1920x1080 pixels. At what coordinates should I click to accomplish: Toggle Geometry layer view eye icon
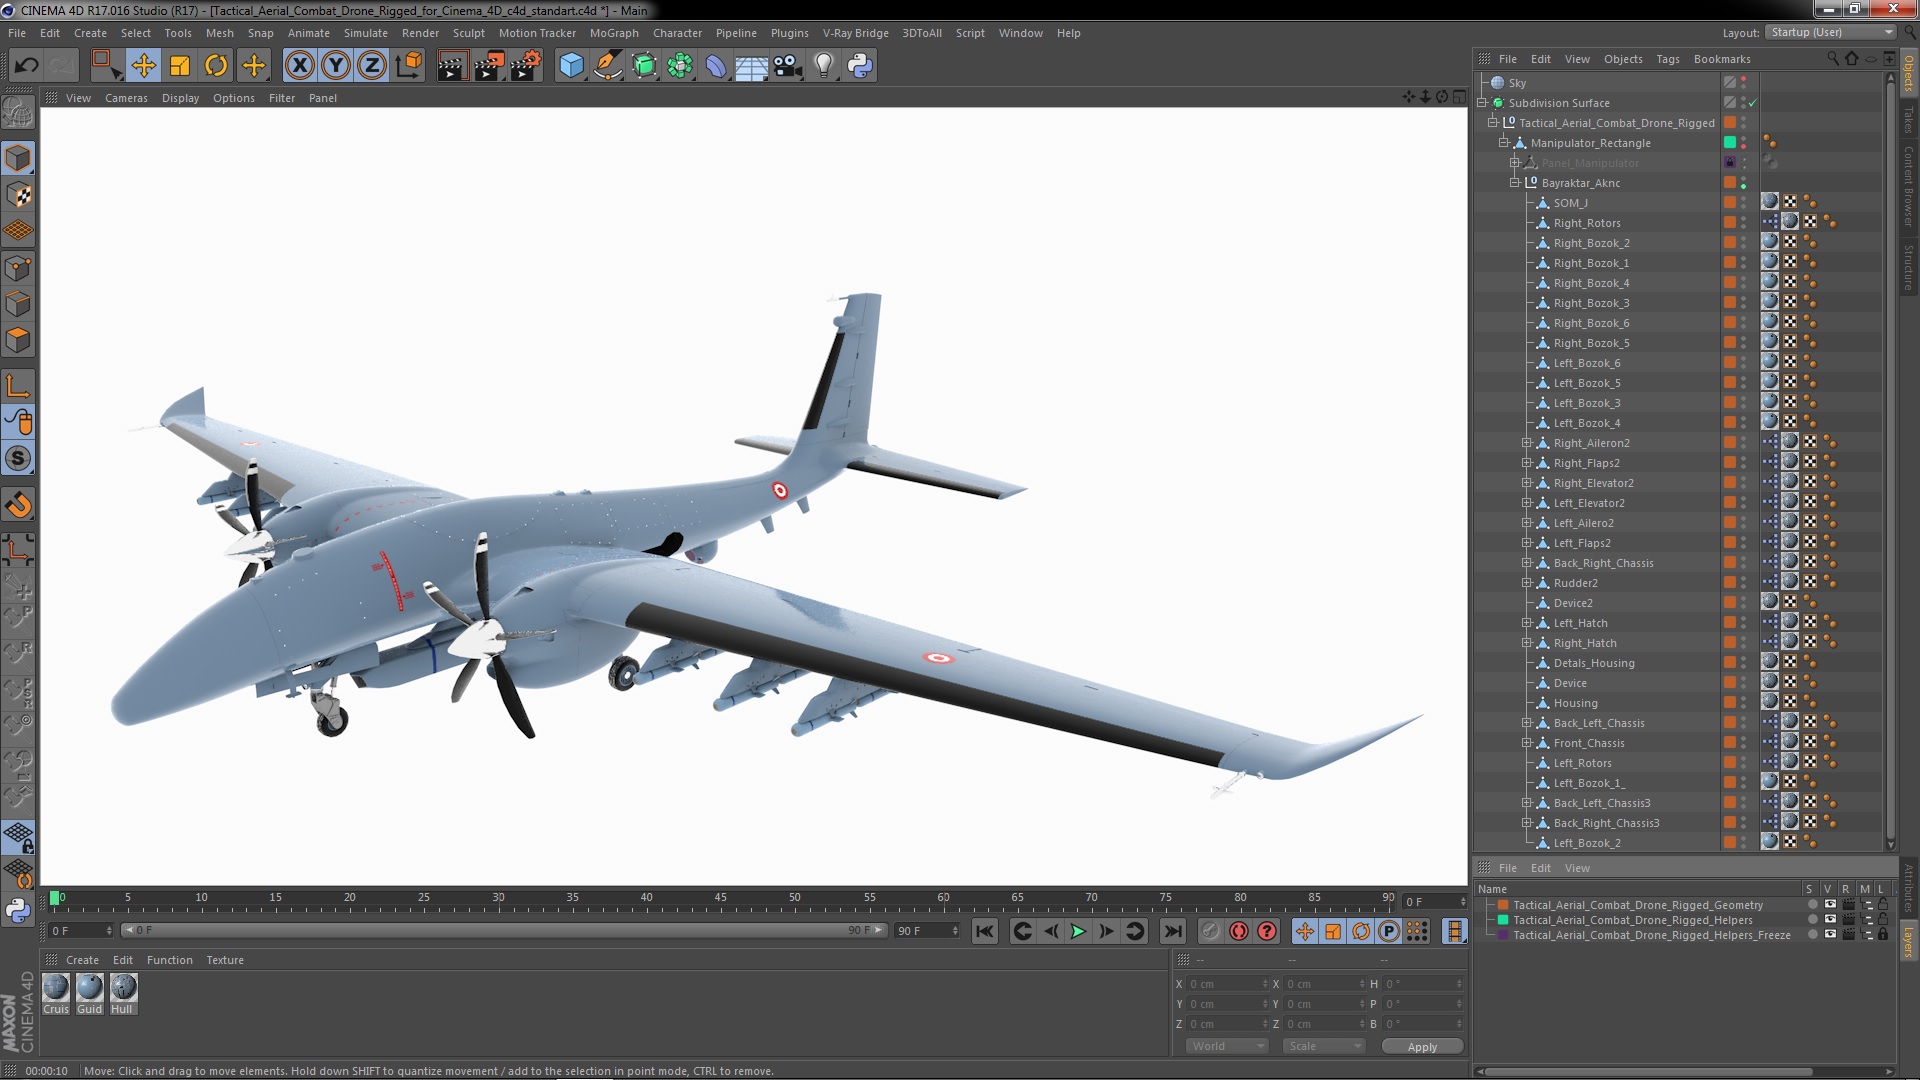click(x=1830, y=905)
